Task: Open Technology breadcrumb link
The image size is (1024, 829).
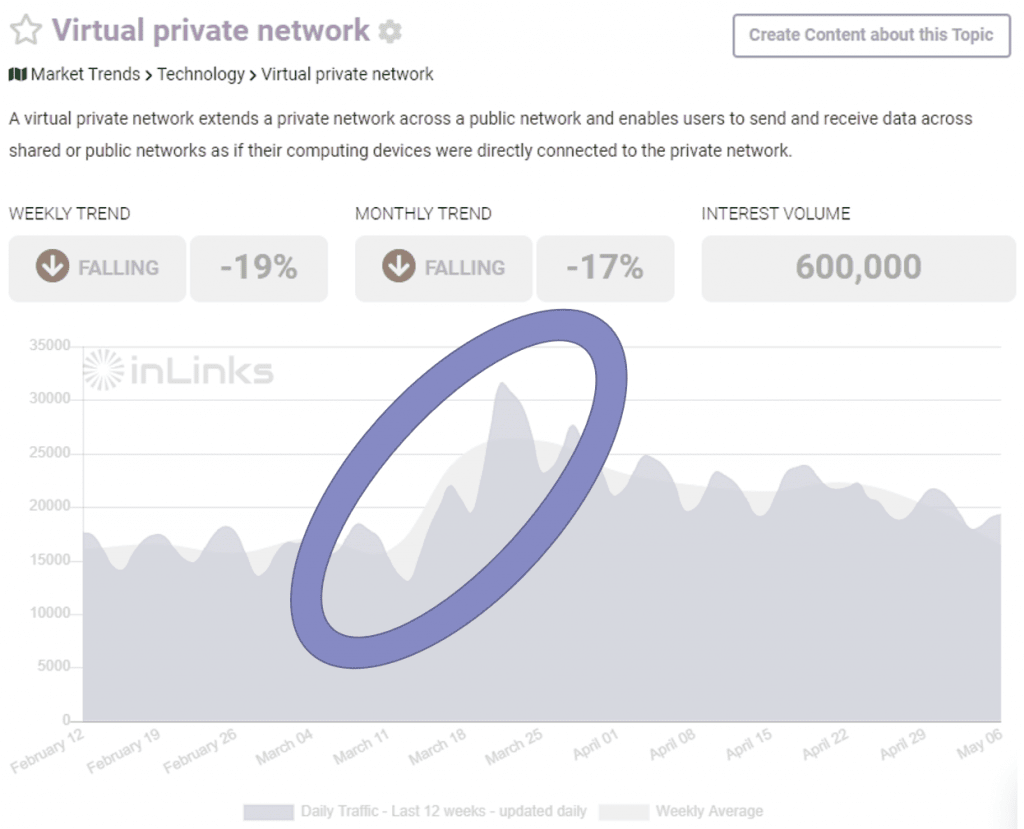Action: point(201,74)
